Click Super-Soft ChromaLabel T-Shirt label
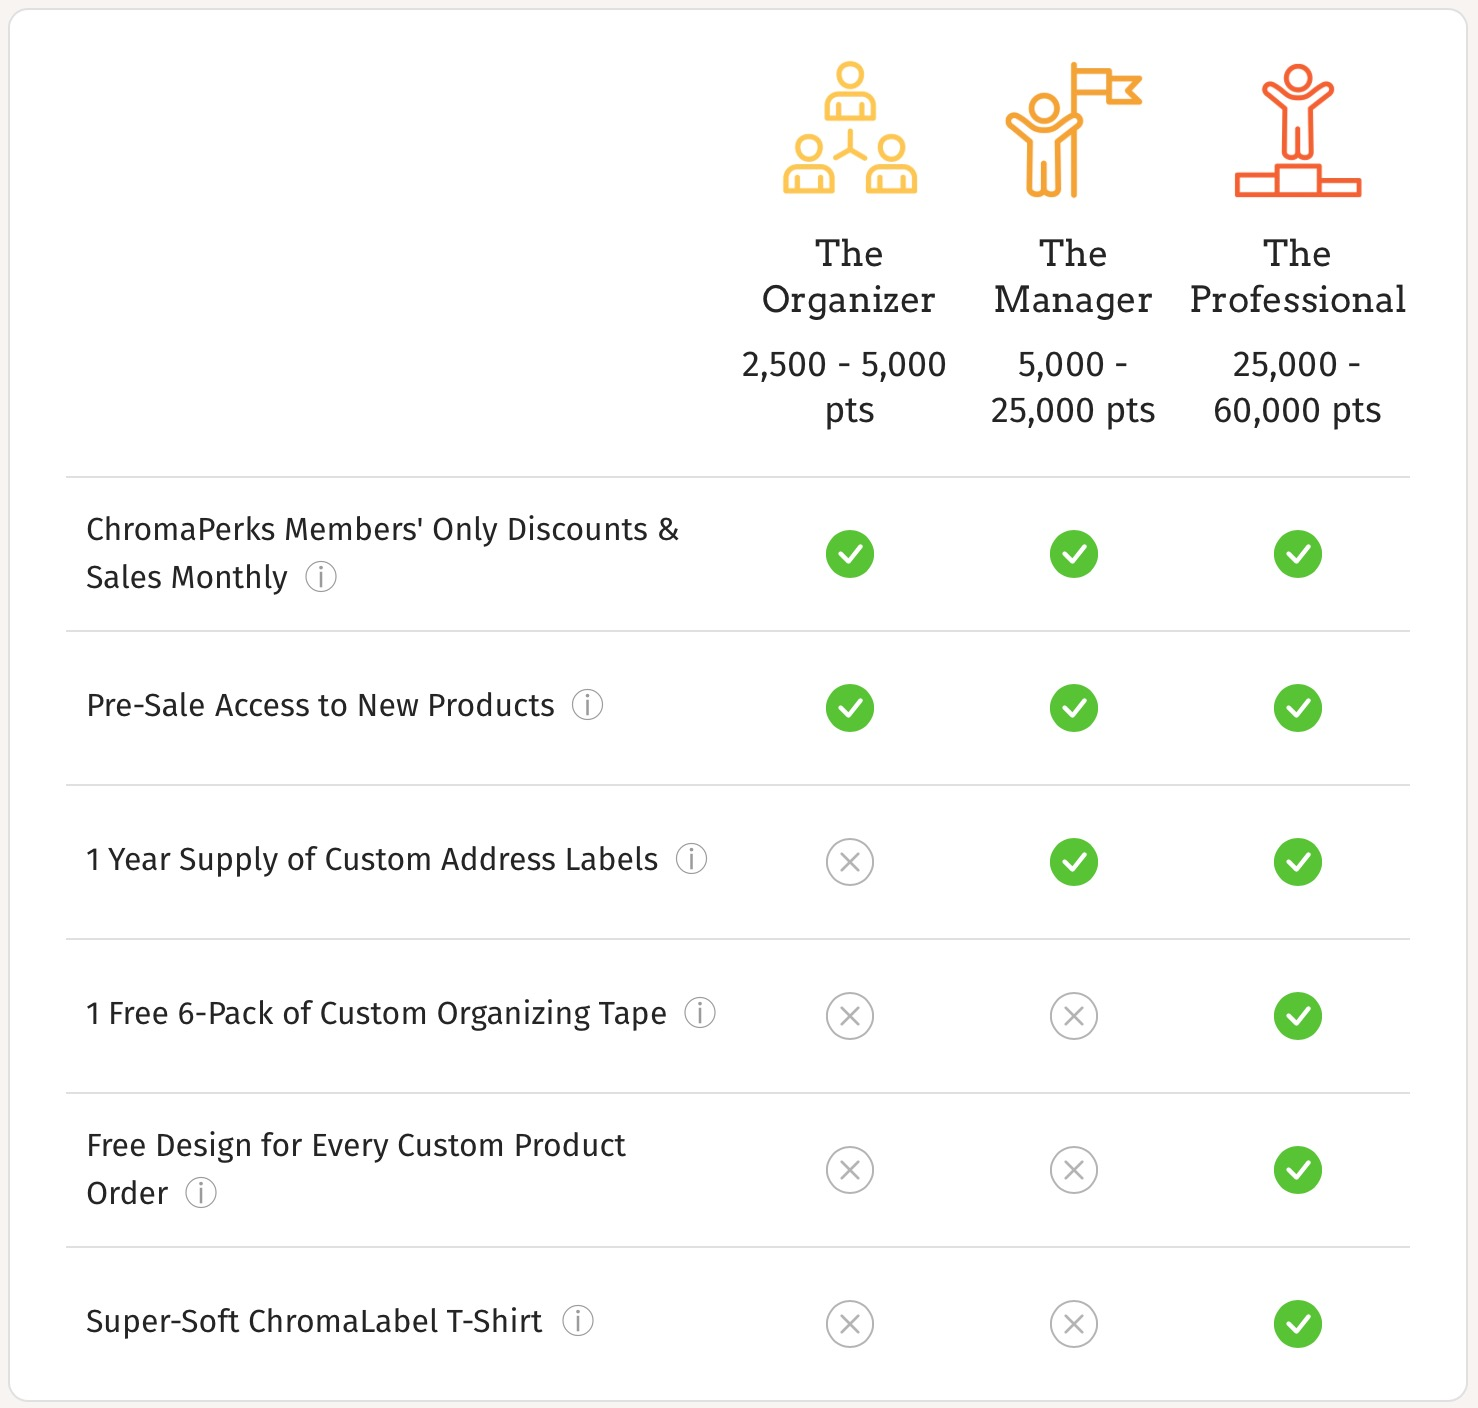 point(314,1321)
